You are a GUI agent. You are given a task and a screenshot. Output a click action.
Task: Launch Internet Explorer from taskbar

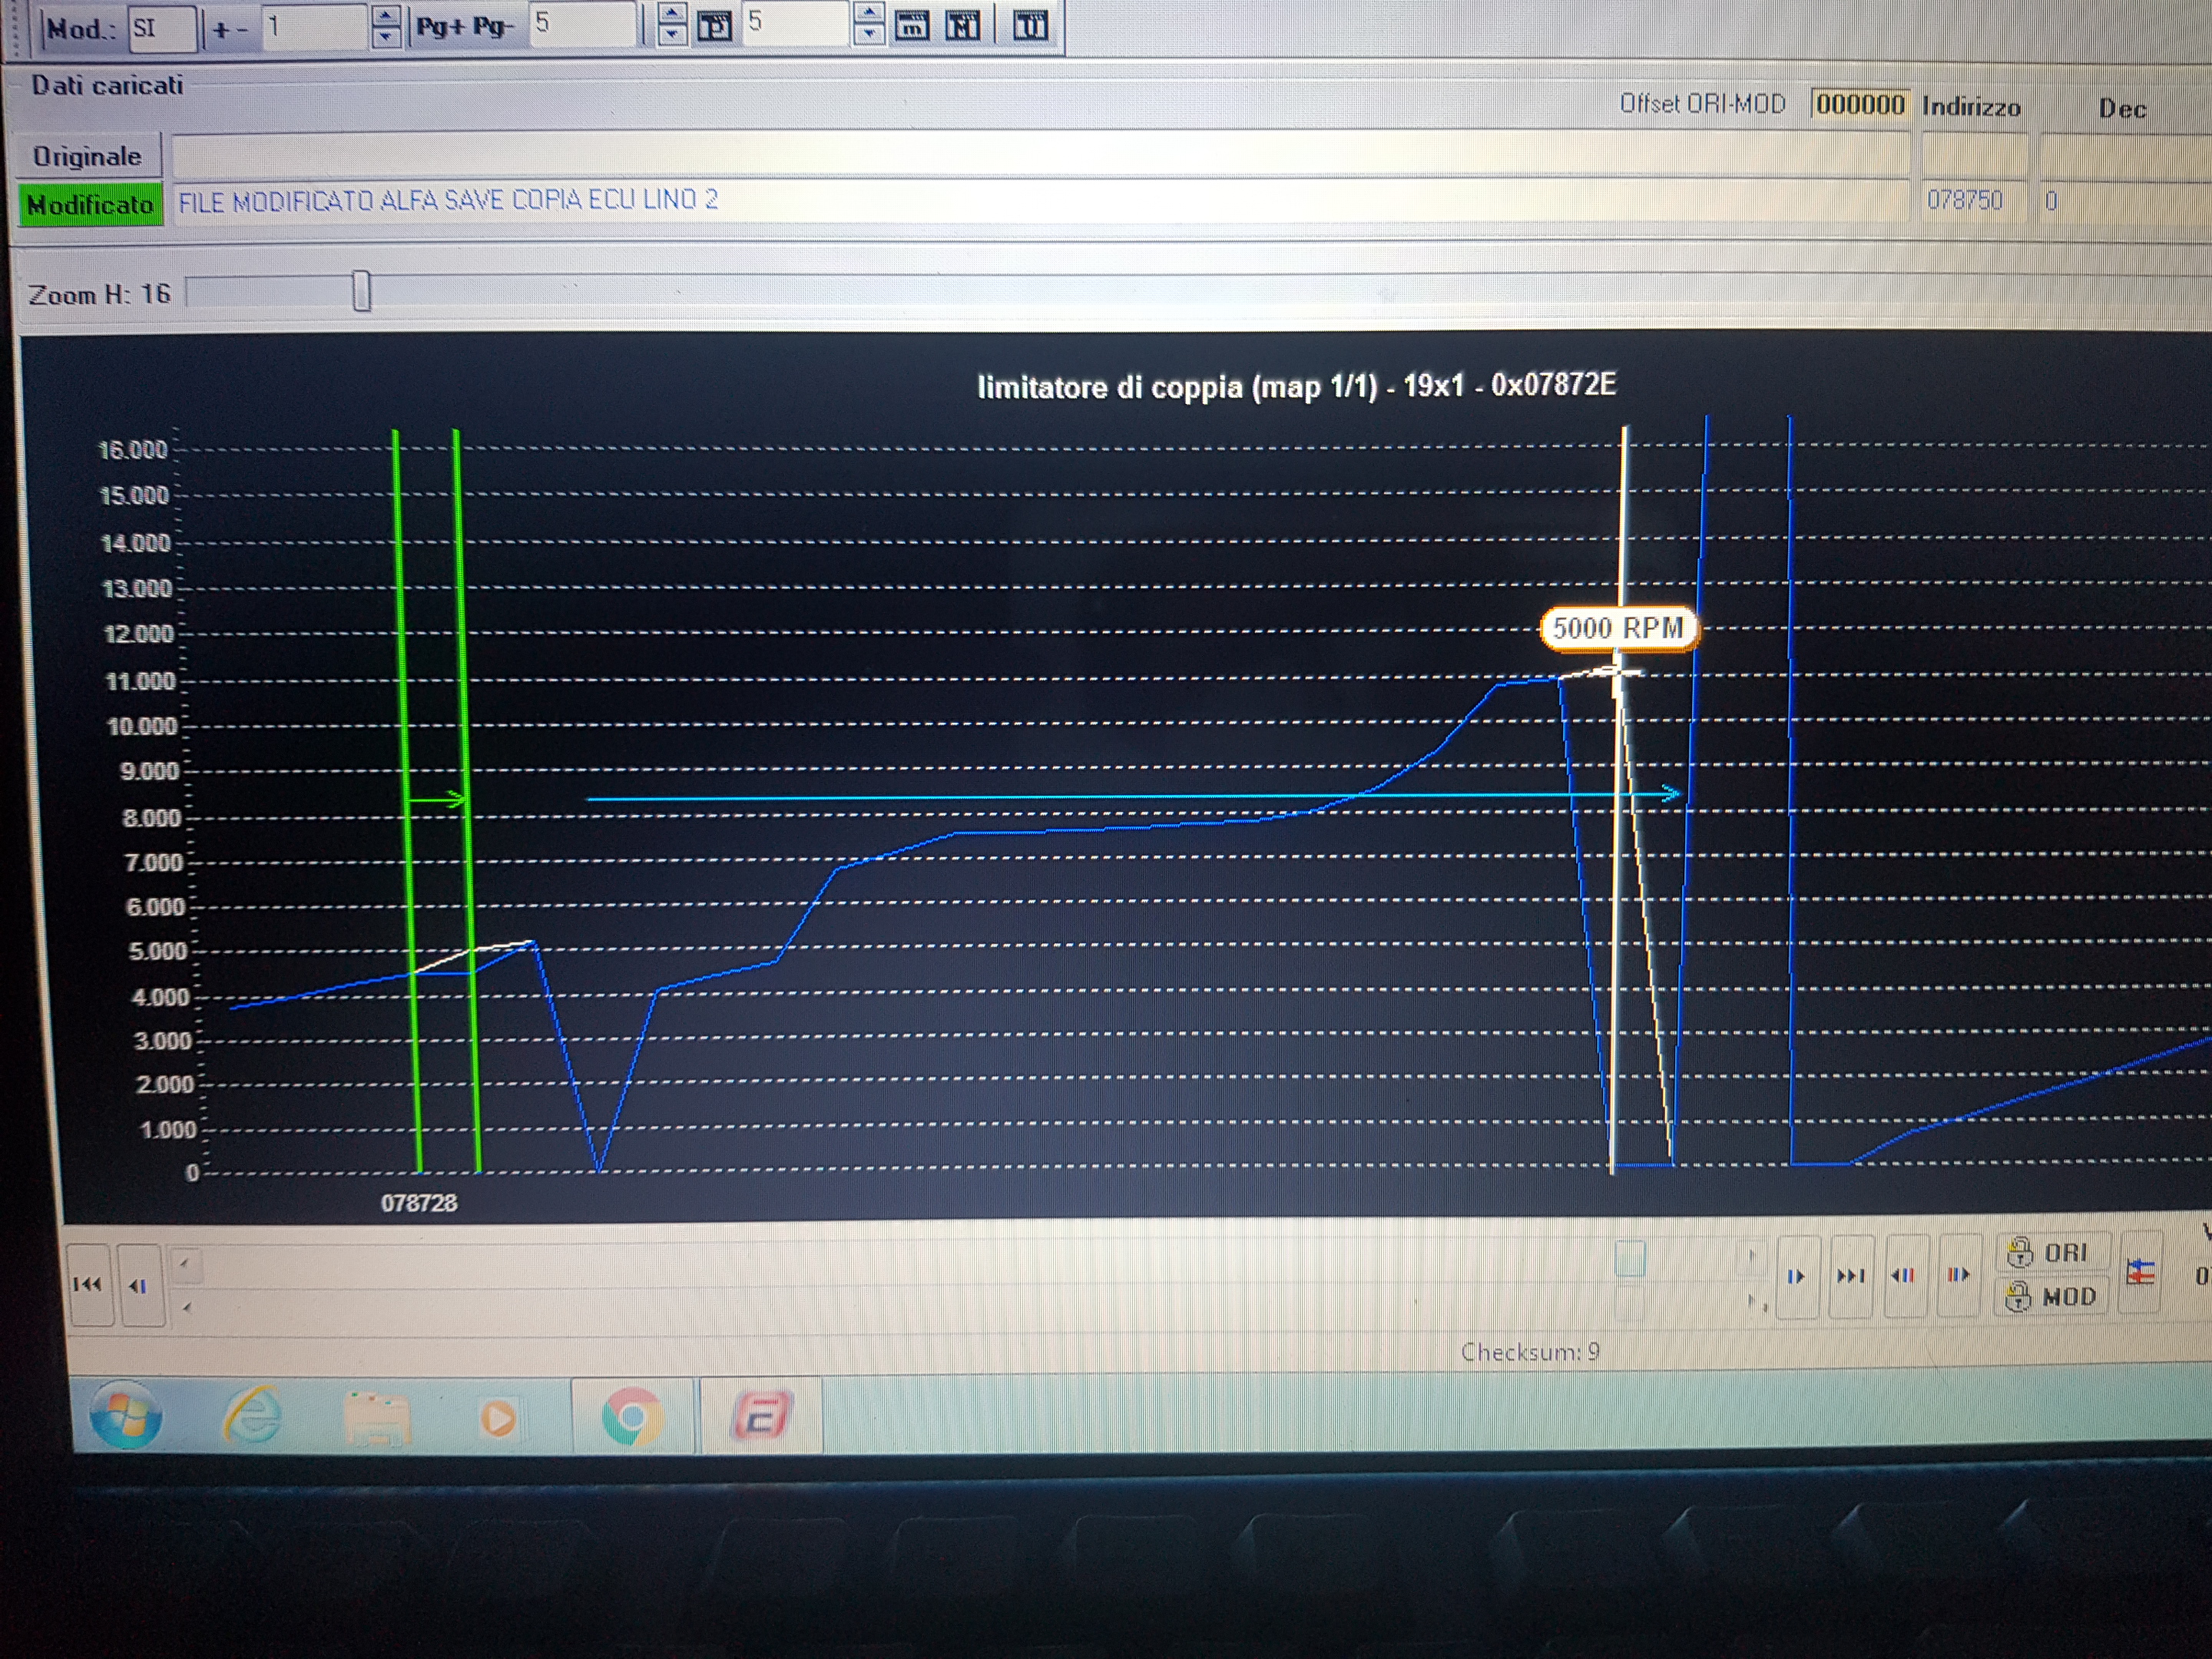tap(251, 1415)
